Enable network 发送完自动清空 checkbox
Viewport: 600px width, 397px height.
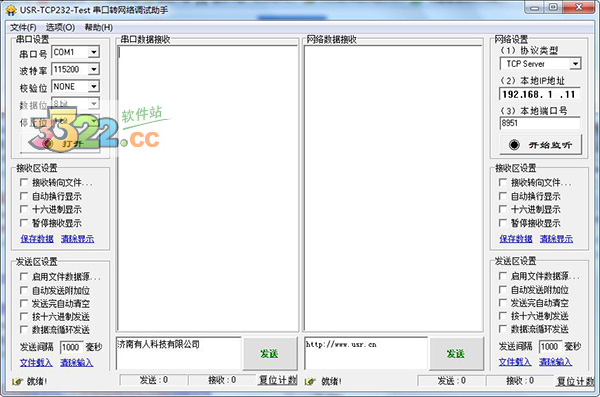point(503,303)
